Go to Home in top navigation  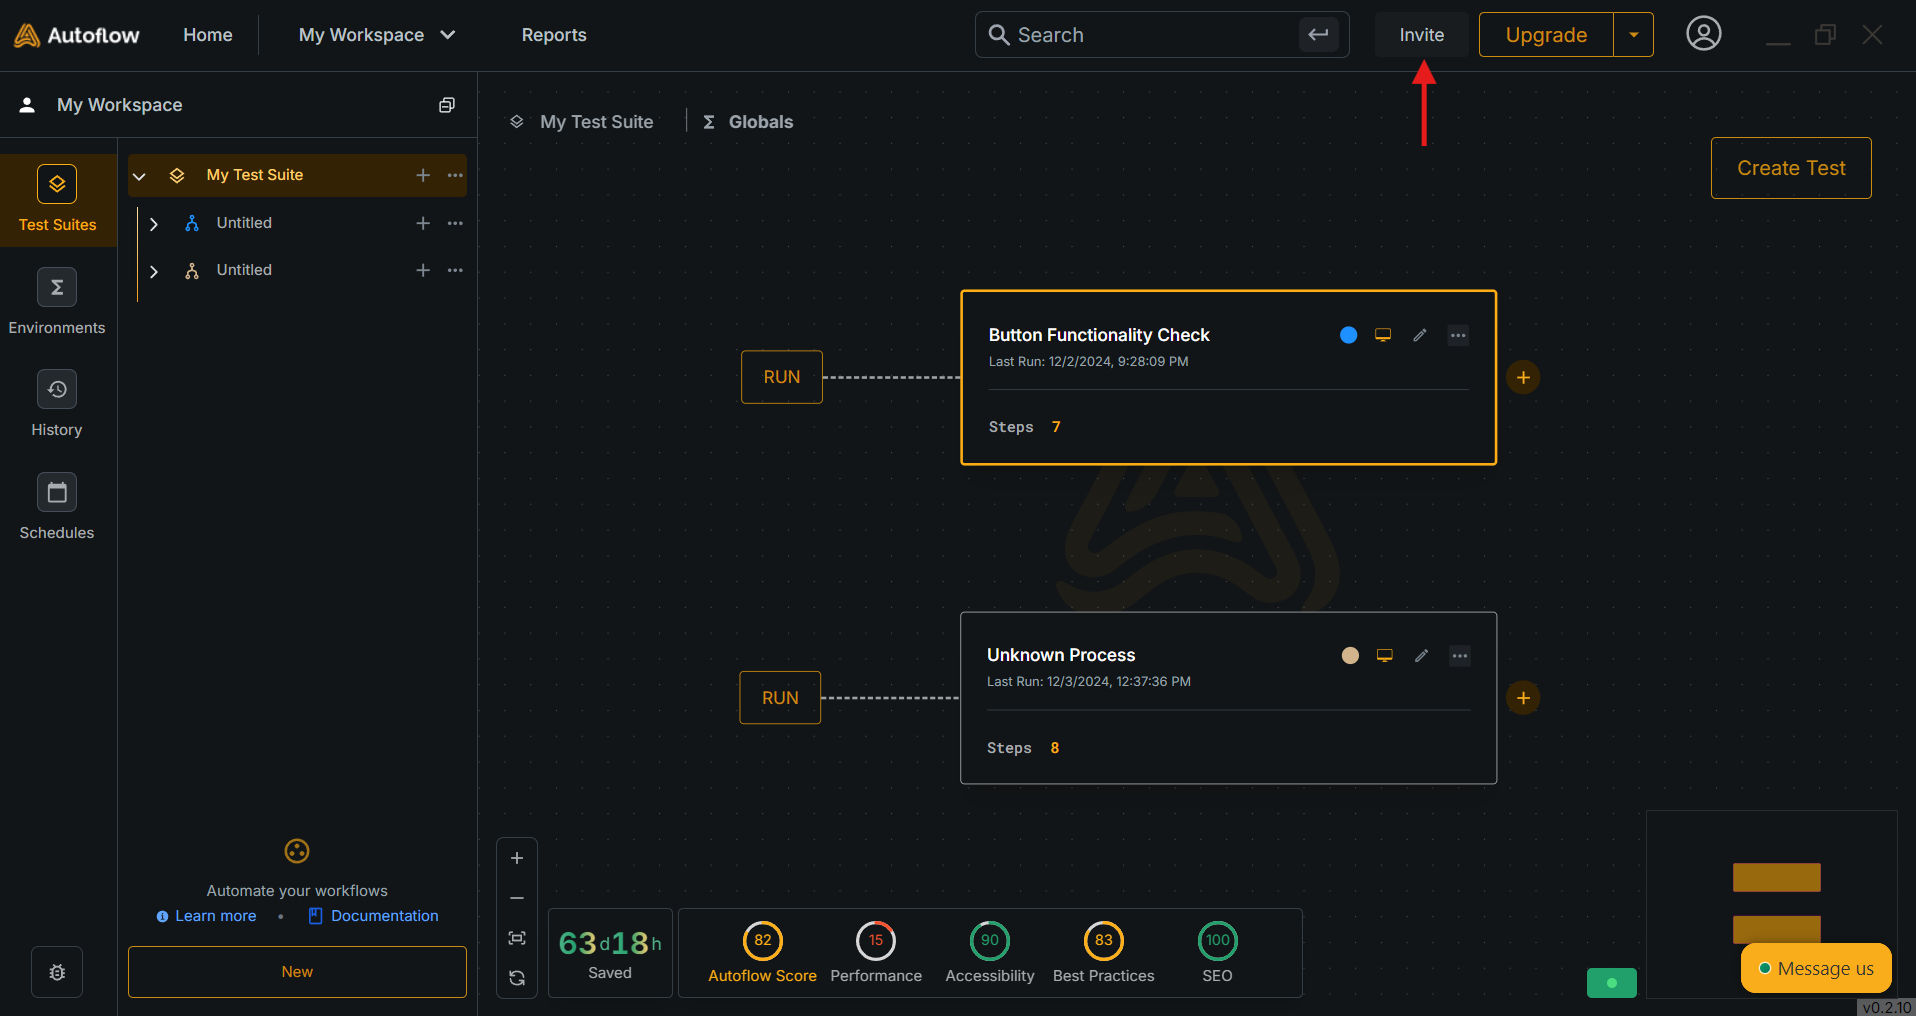[x=208, y=35]
